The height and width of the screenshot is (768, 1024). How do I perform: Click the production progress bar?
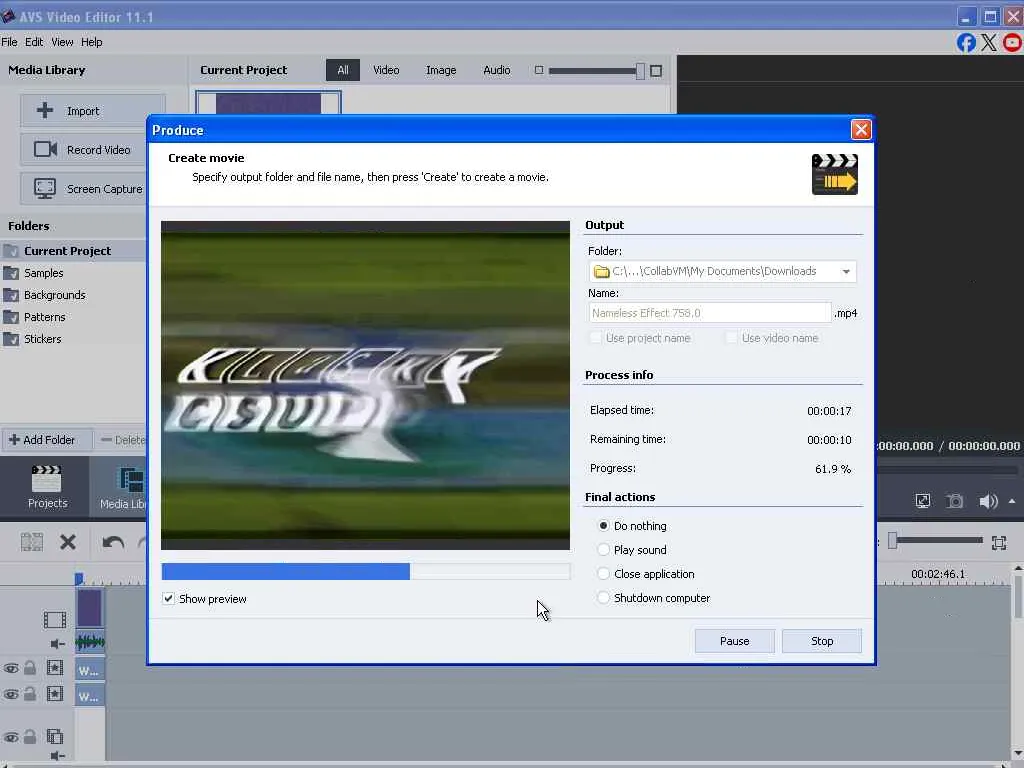tap(366, 571)
